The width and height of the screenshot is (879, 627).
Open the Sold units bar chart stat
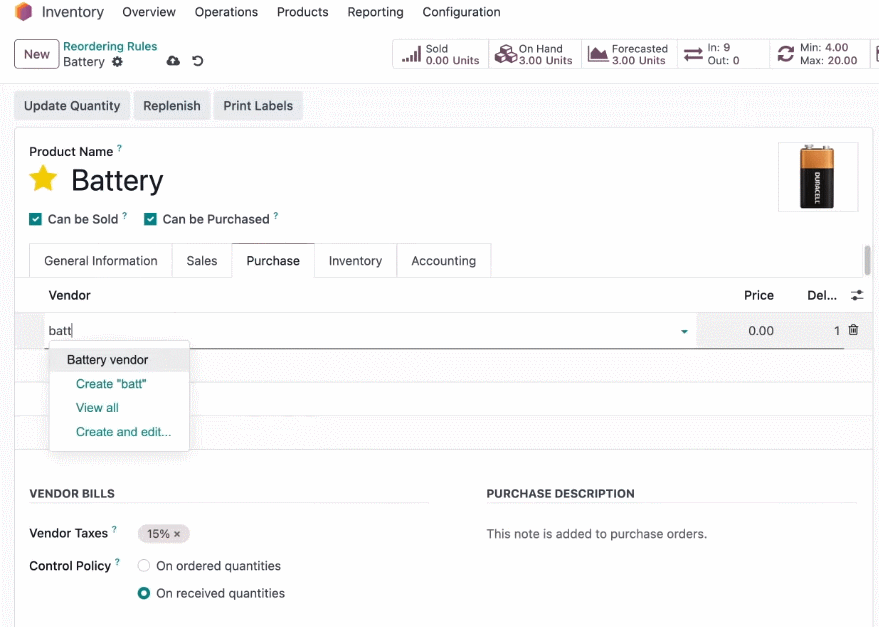coord(441,54)
